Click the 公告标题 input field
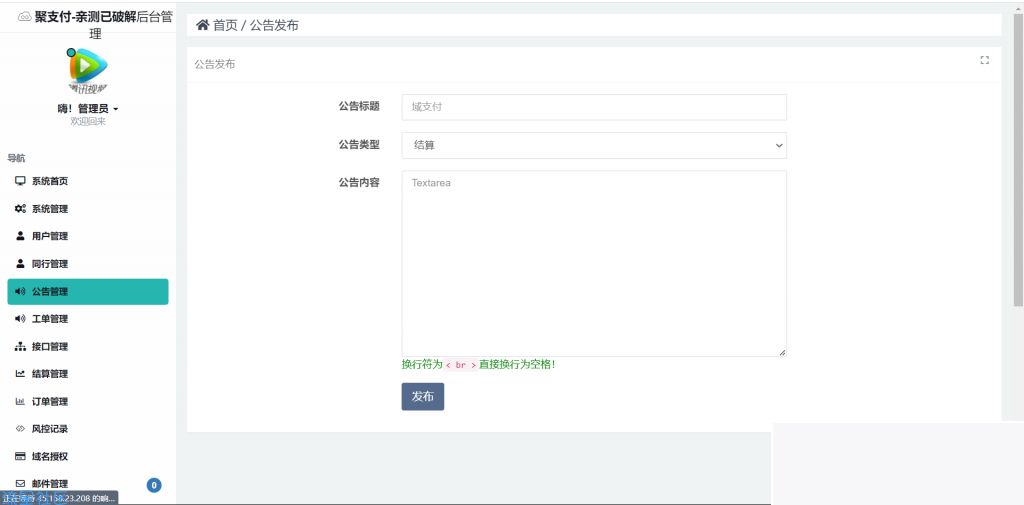Image resolution: width=1024 pixels, height=505 pixels. (594, 107)
